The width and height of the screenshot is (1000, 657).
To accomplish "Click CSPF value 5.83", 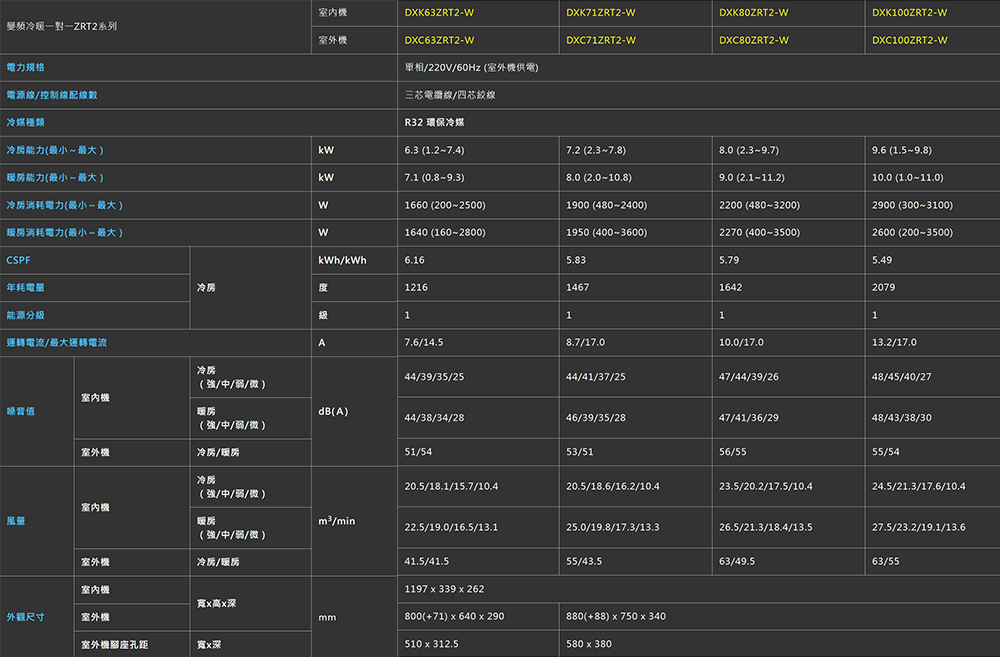I will 576,260.
